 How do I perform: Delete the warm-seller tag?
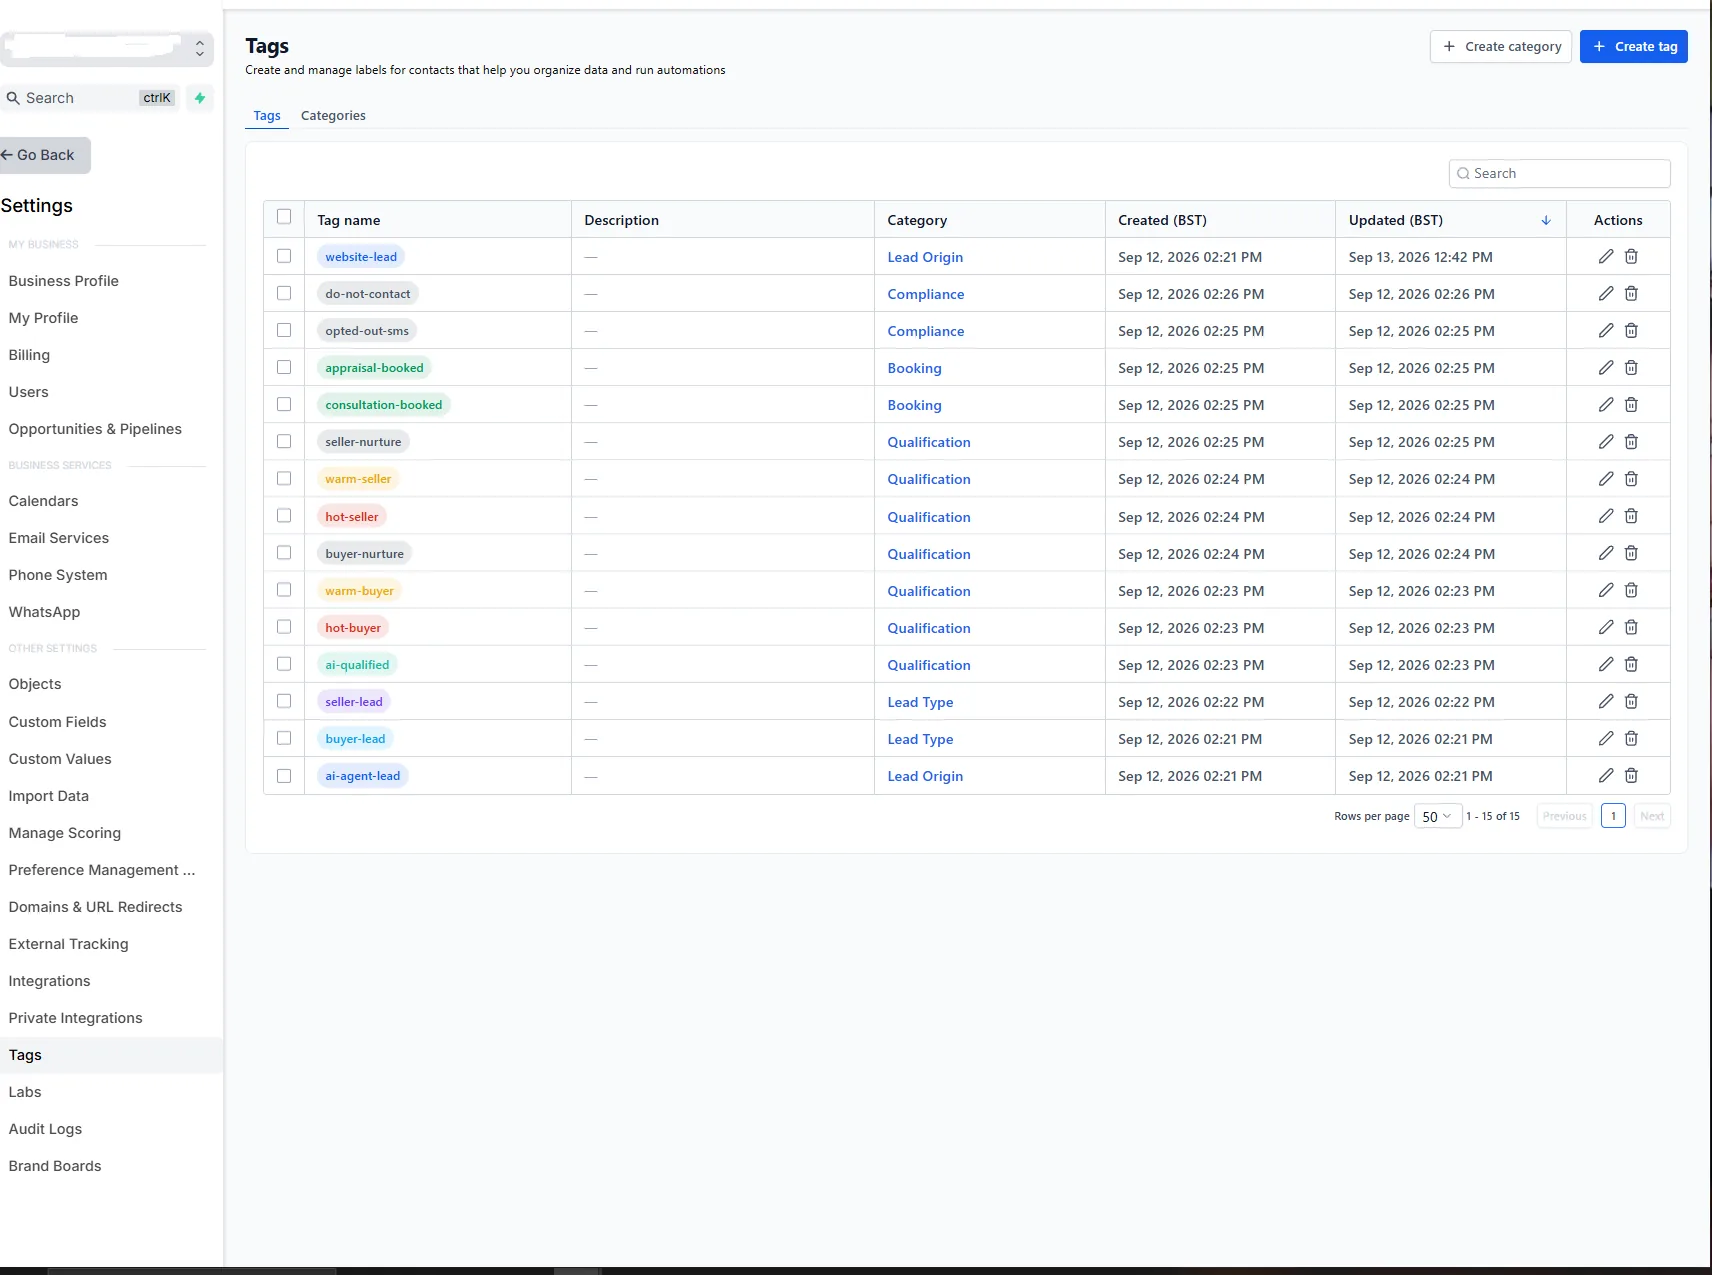pyautogui.click(x=1631, y=479)
